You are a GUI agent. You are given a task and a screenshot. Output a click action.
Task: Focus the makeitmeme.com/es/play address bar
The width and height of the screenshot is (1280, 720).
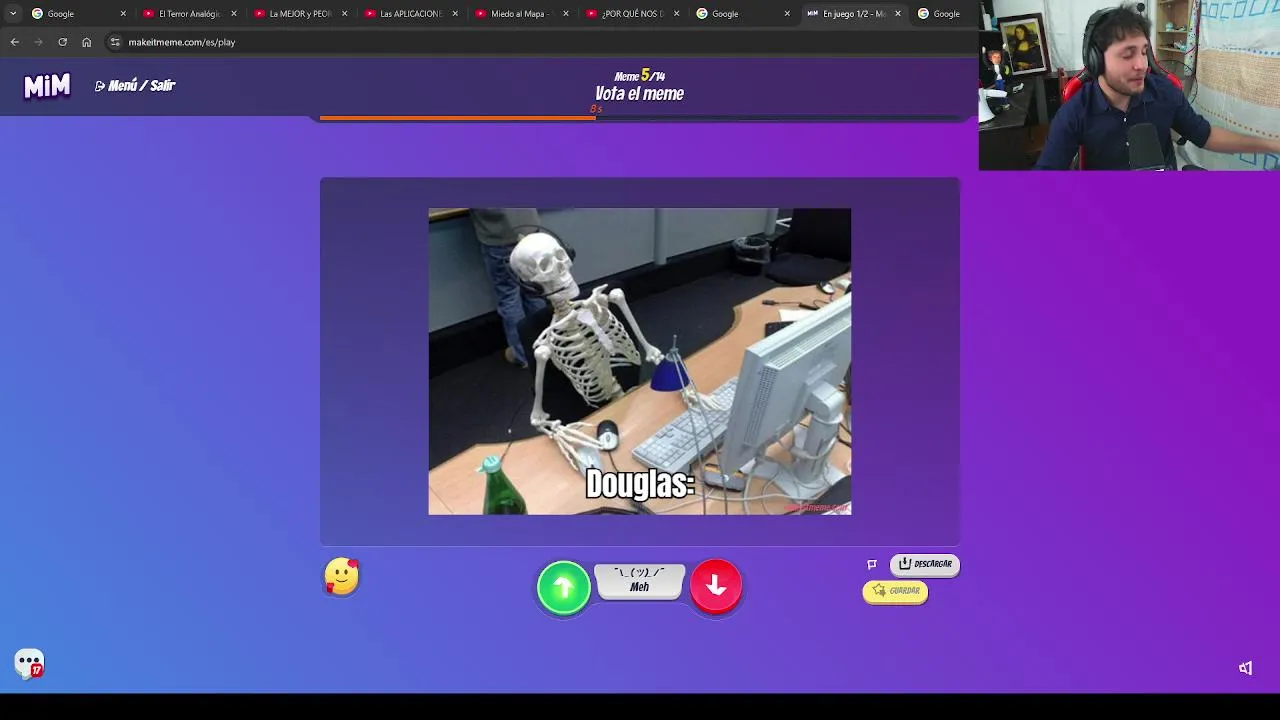click(x=182, y=42)
